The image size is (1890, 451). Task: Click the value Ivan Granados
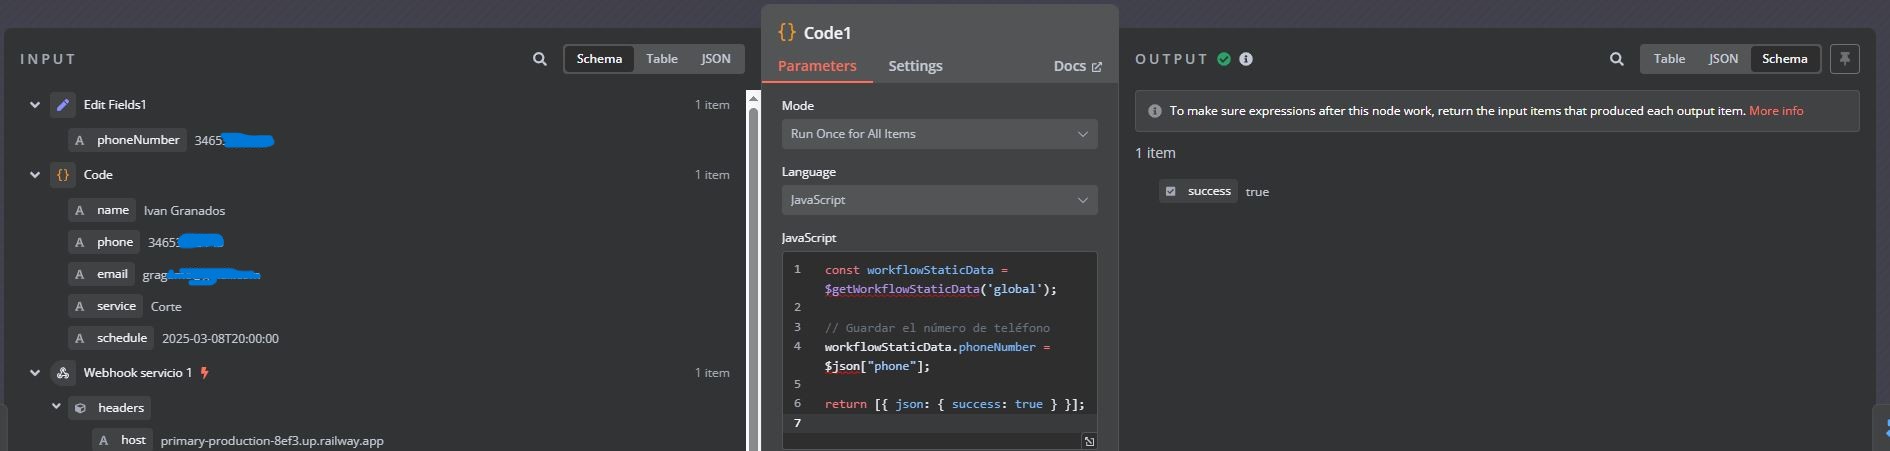click(x=184, y=211)
